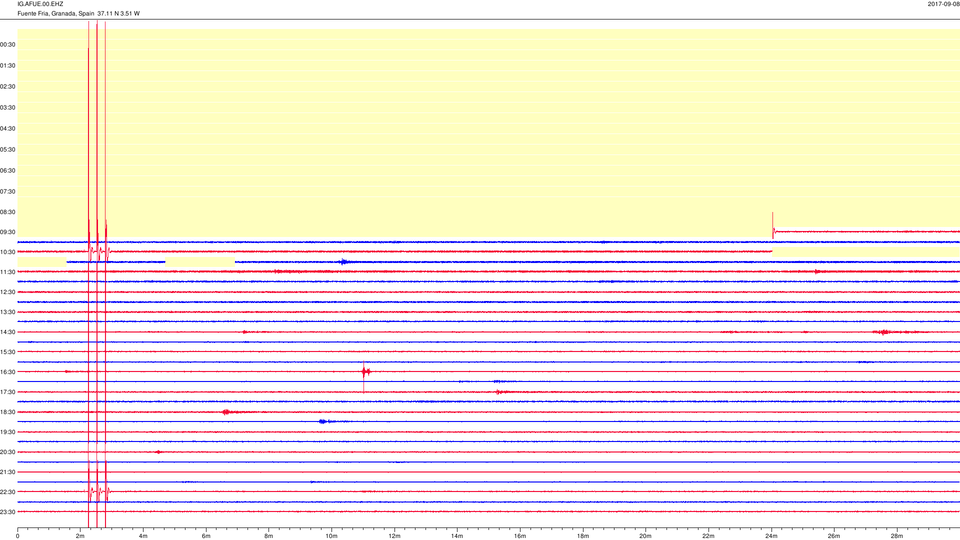This screenshot has width=960, height=540.
Task: Click the 22m tick label on minute axis
Action: 708,536
